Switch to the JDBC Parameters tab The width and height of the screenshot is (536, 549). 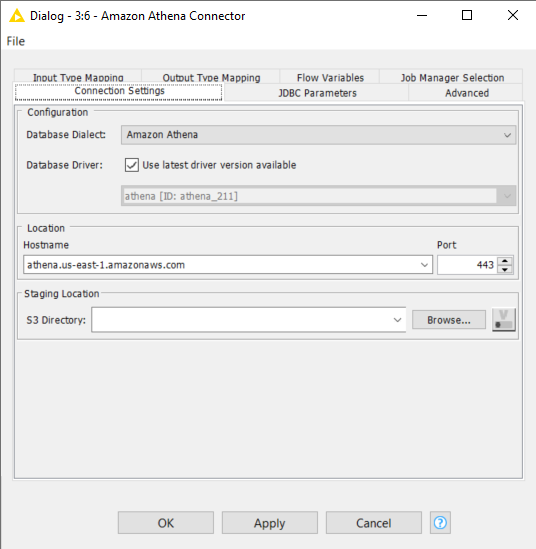coord(317,93)
